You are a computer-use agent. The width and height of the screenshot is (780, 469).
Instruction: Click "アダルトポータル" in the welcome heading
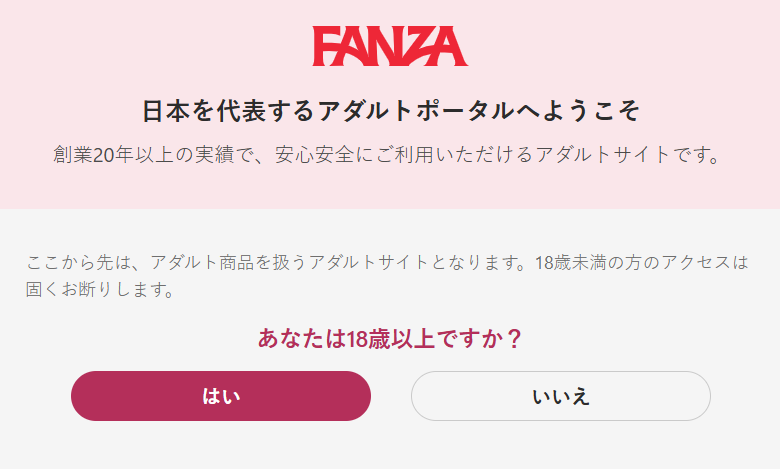(x=415, y=110)
